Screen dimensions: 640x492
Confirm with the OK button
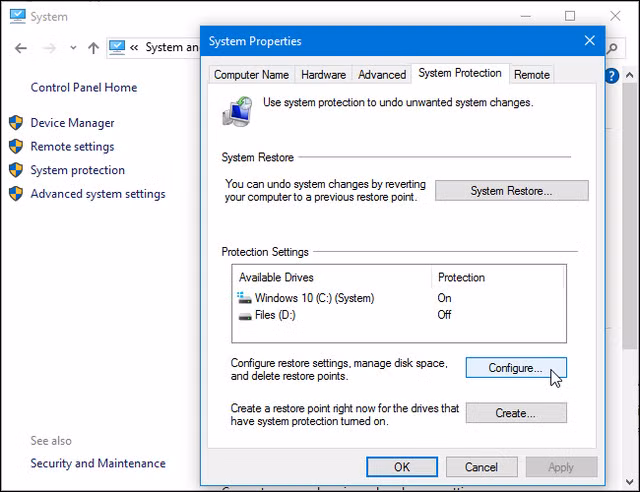(x=401, y=467)
